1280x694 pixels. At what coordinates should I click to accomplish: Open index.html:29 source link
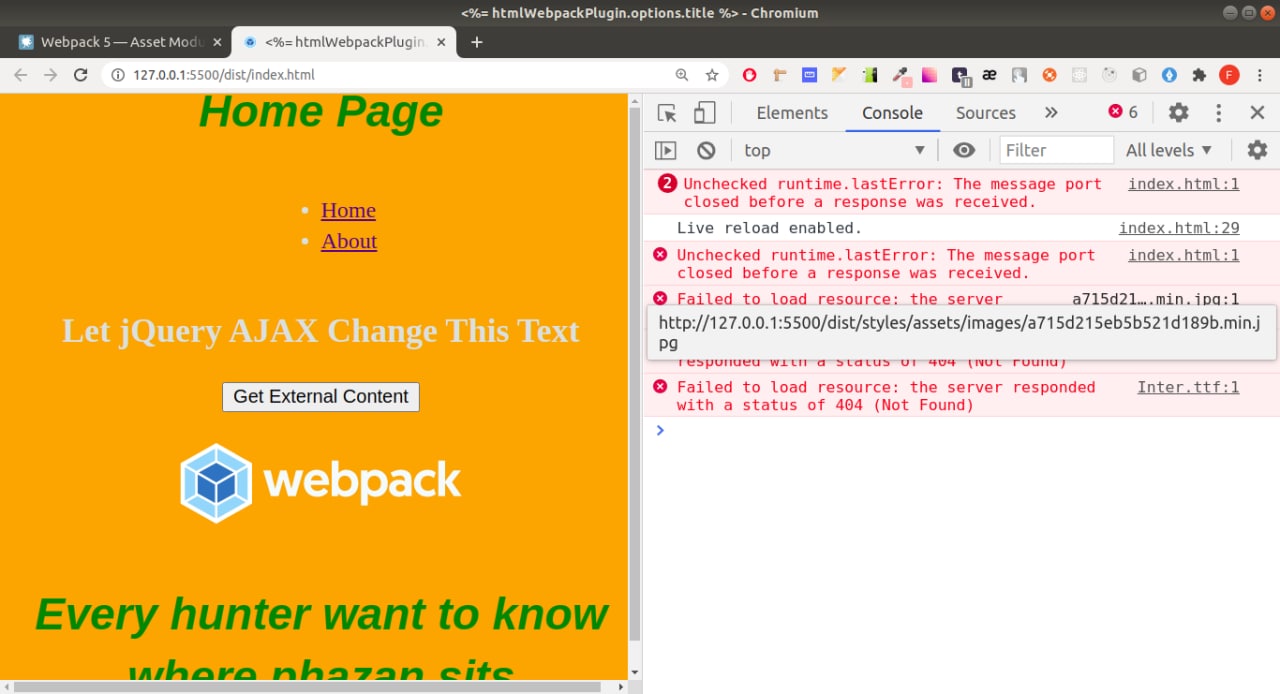(x=1178, y=228)
